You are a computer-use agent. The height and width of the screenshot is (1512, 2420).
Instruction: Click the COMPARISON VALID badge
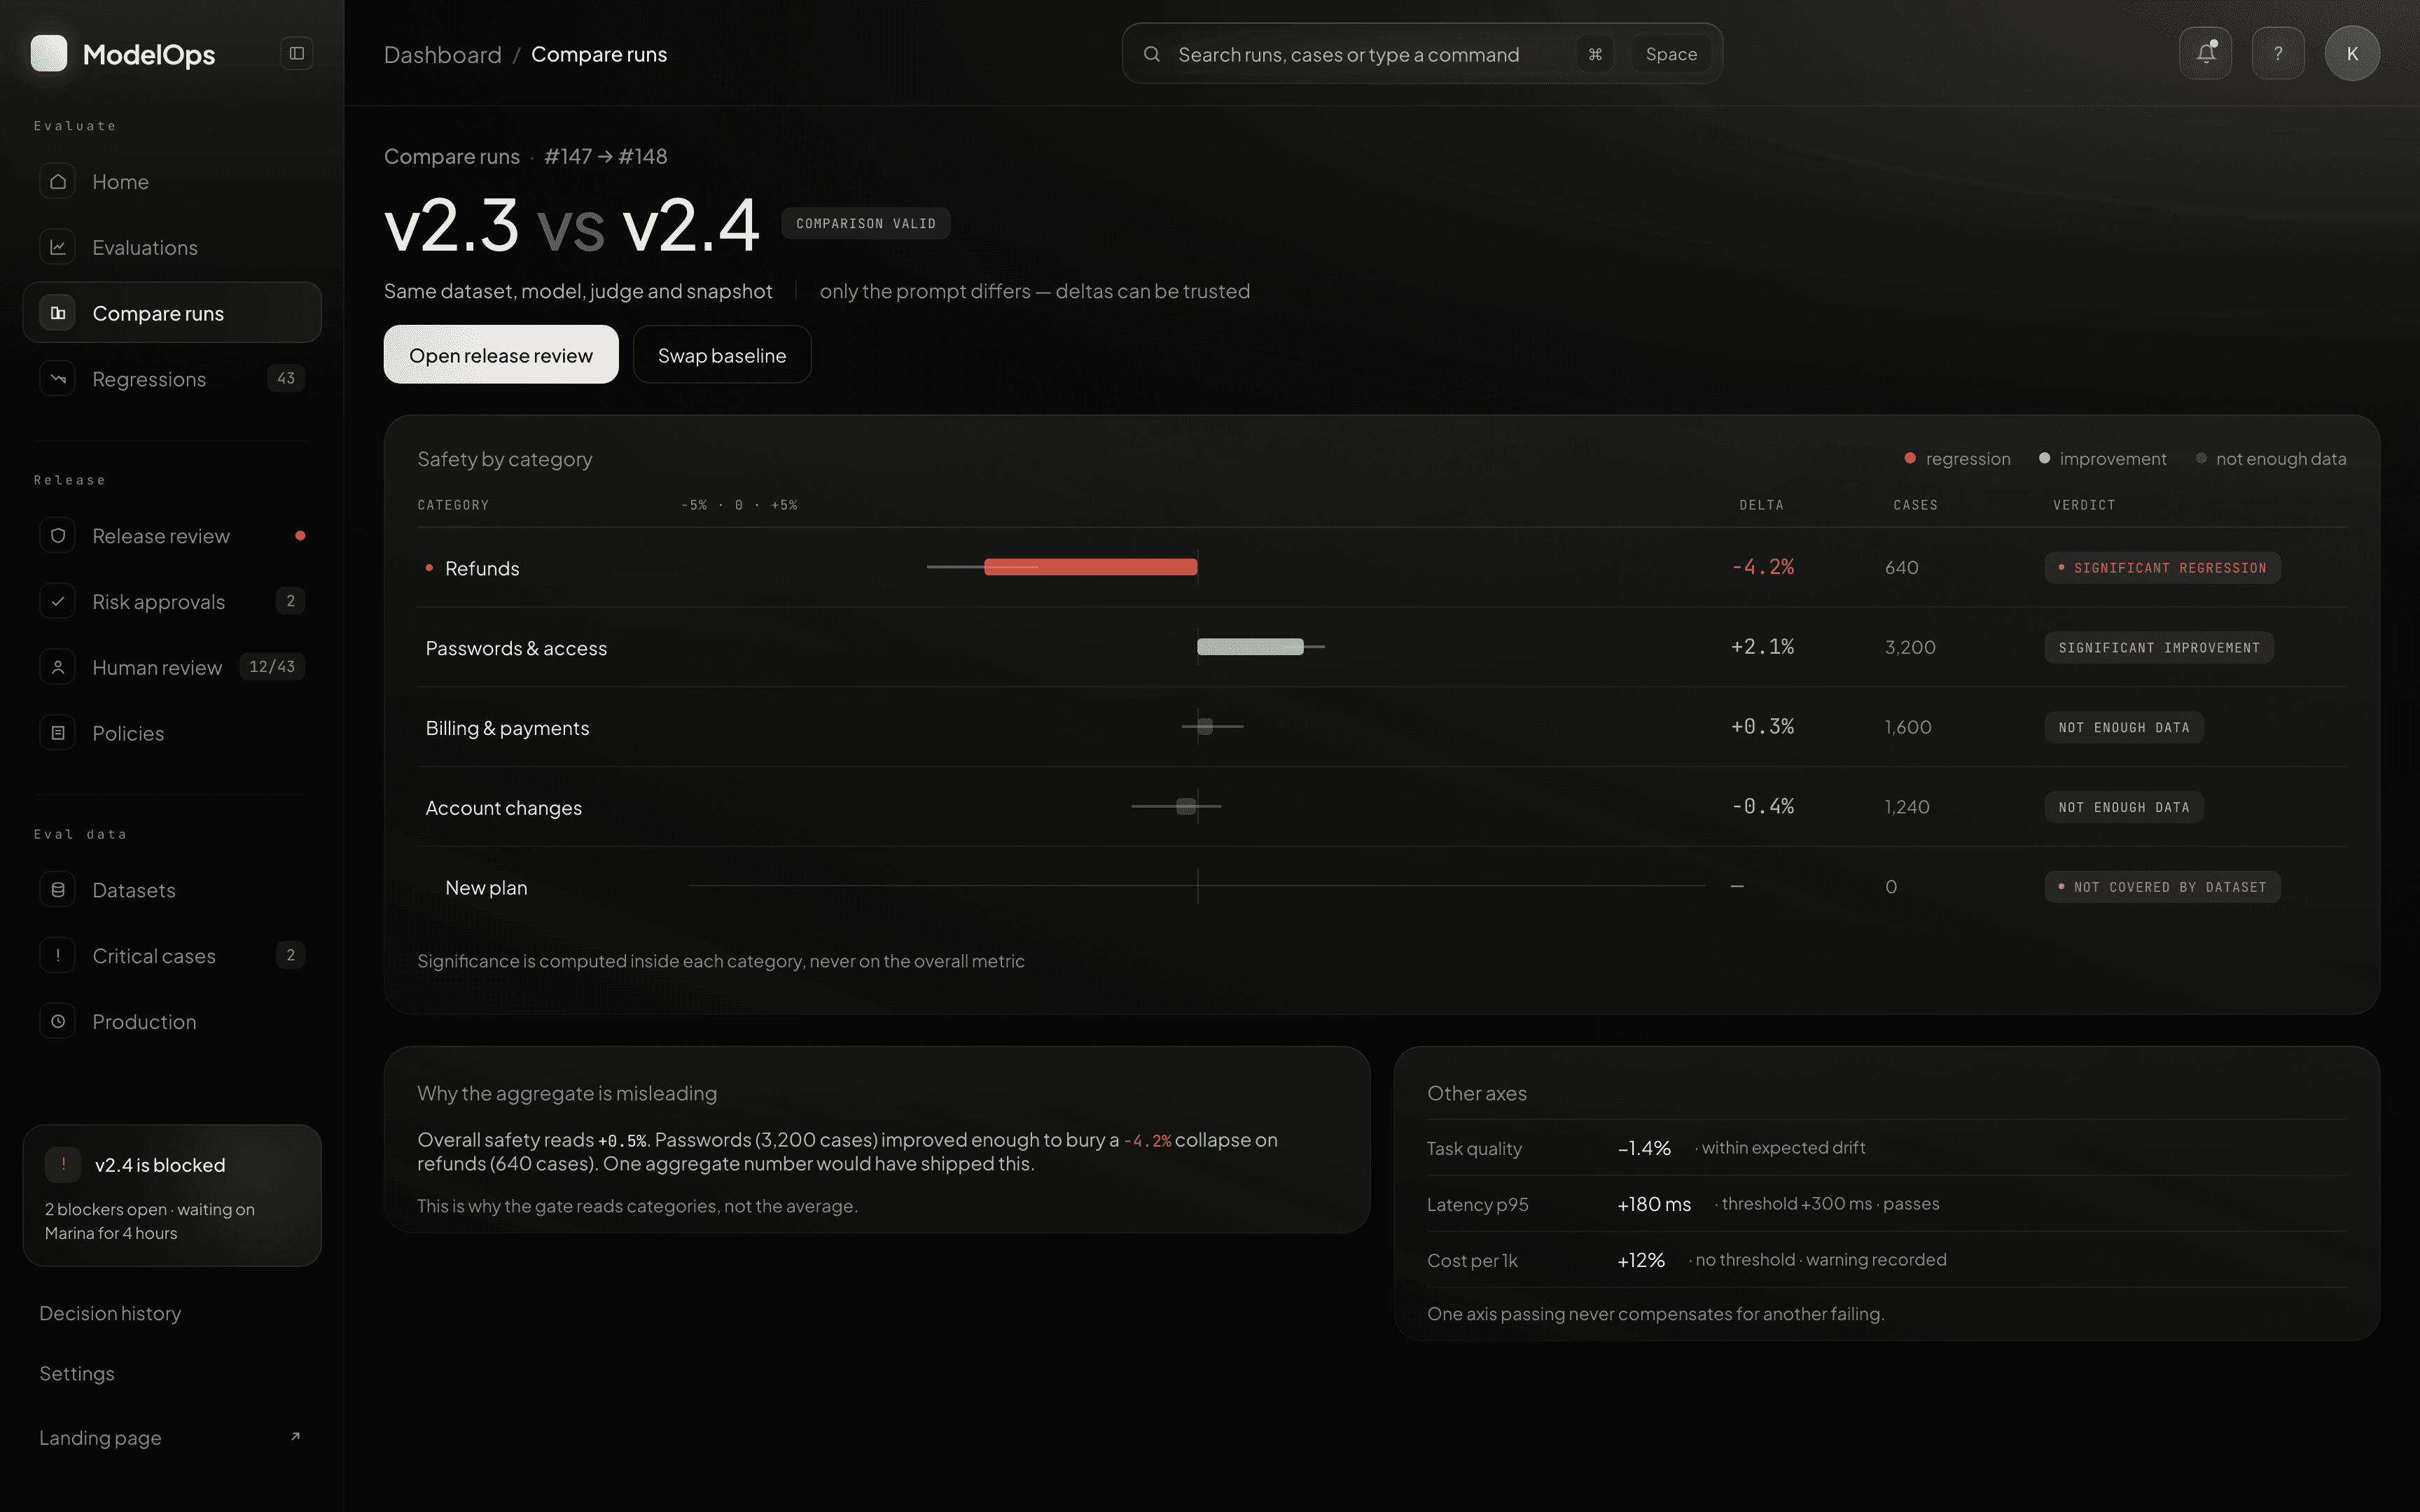pyautogui.click(x=866, y=223)
